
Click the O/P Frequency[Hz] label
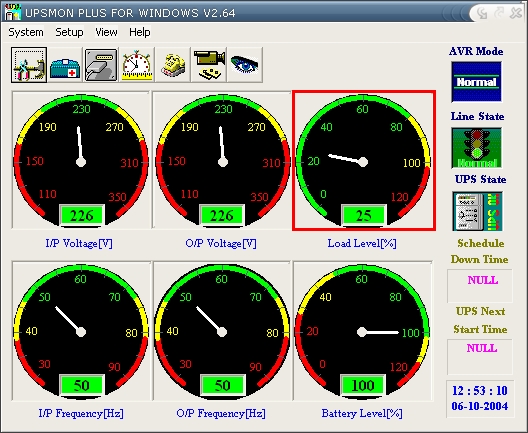(221, 413)
